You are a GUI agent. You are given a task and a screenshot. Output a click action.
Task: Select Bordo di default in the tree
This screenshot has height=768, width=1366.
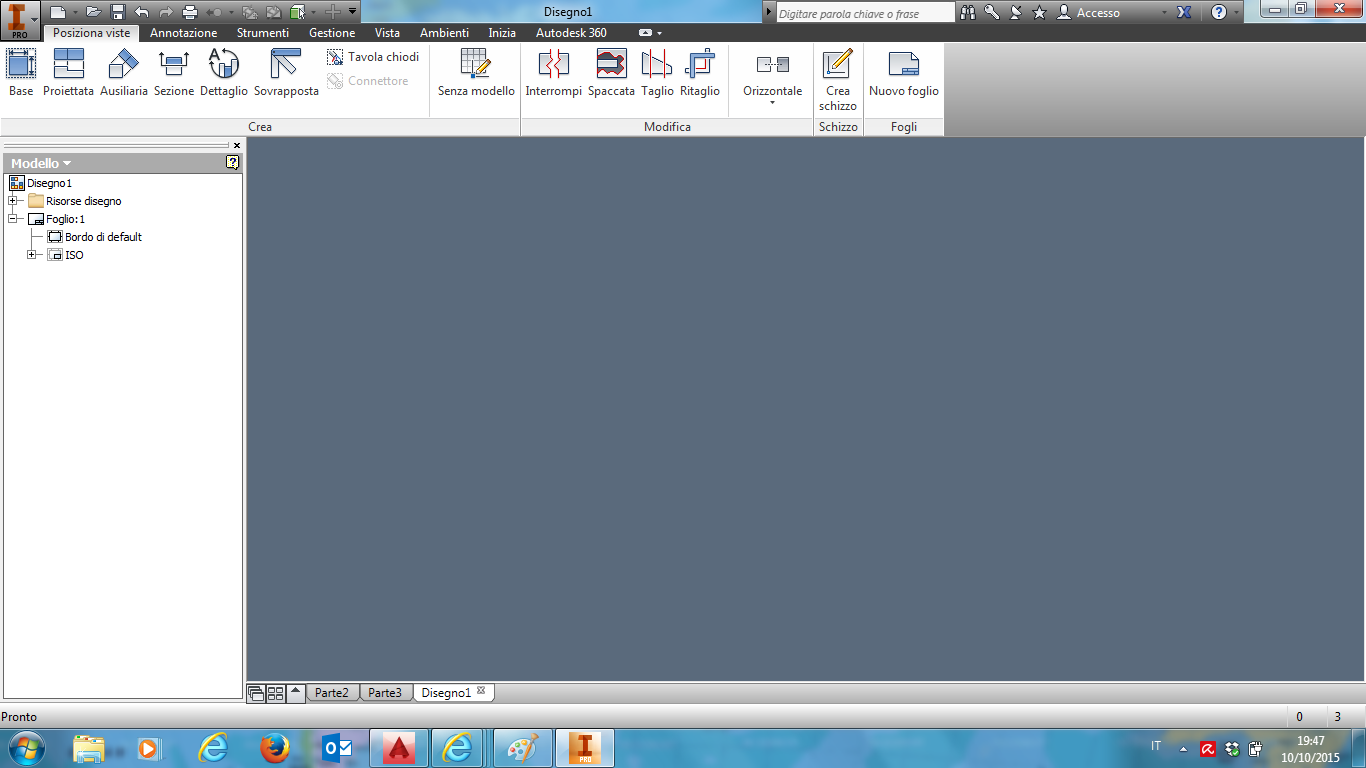pyautogui.click(x=103, y=236)
